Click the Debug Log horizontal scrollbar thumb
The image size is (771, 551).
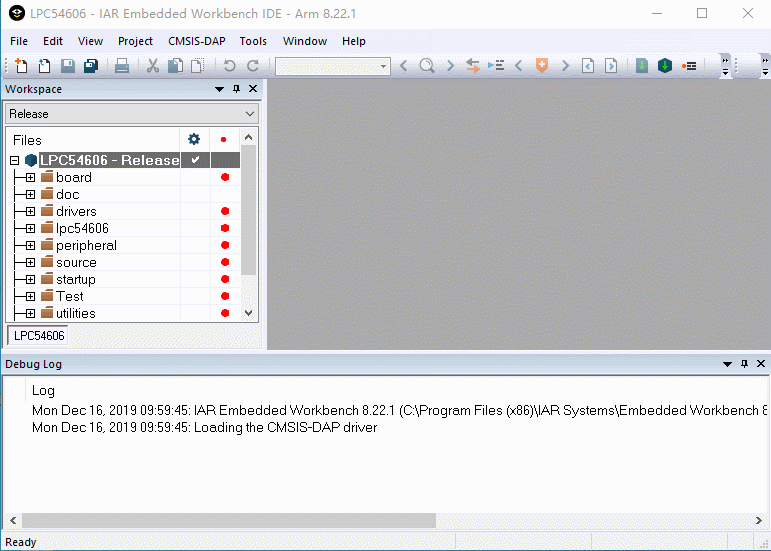point(229,520)
